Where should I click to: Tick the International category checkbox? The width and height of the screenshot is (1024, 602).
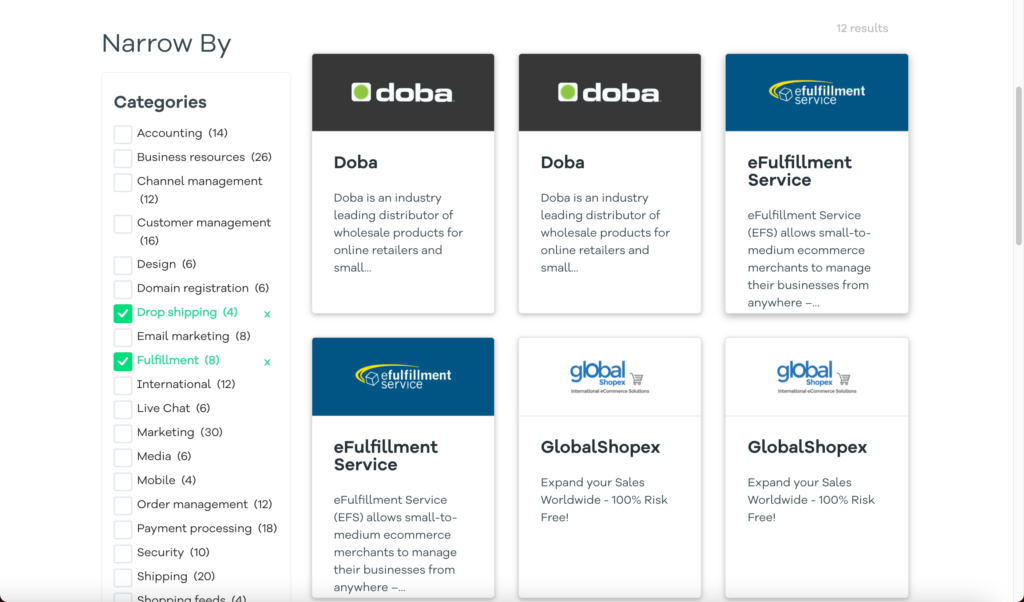(123, 385)
